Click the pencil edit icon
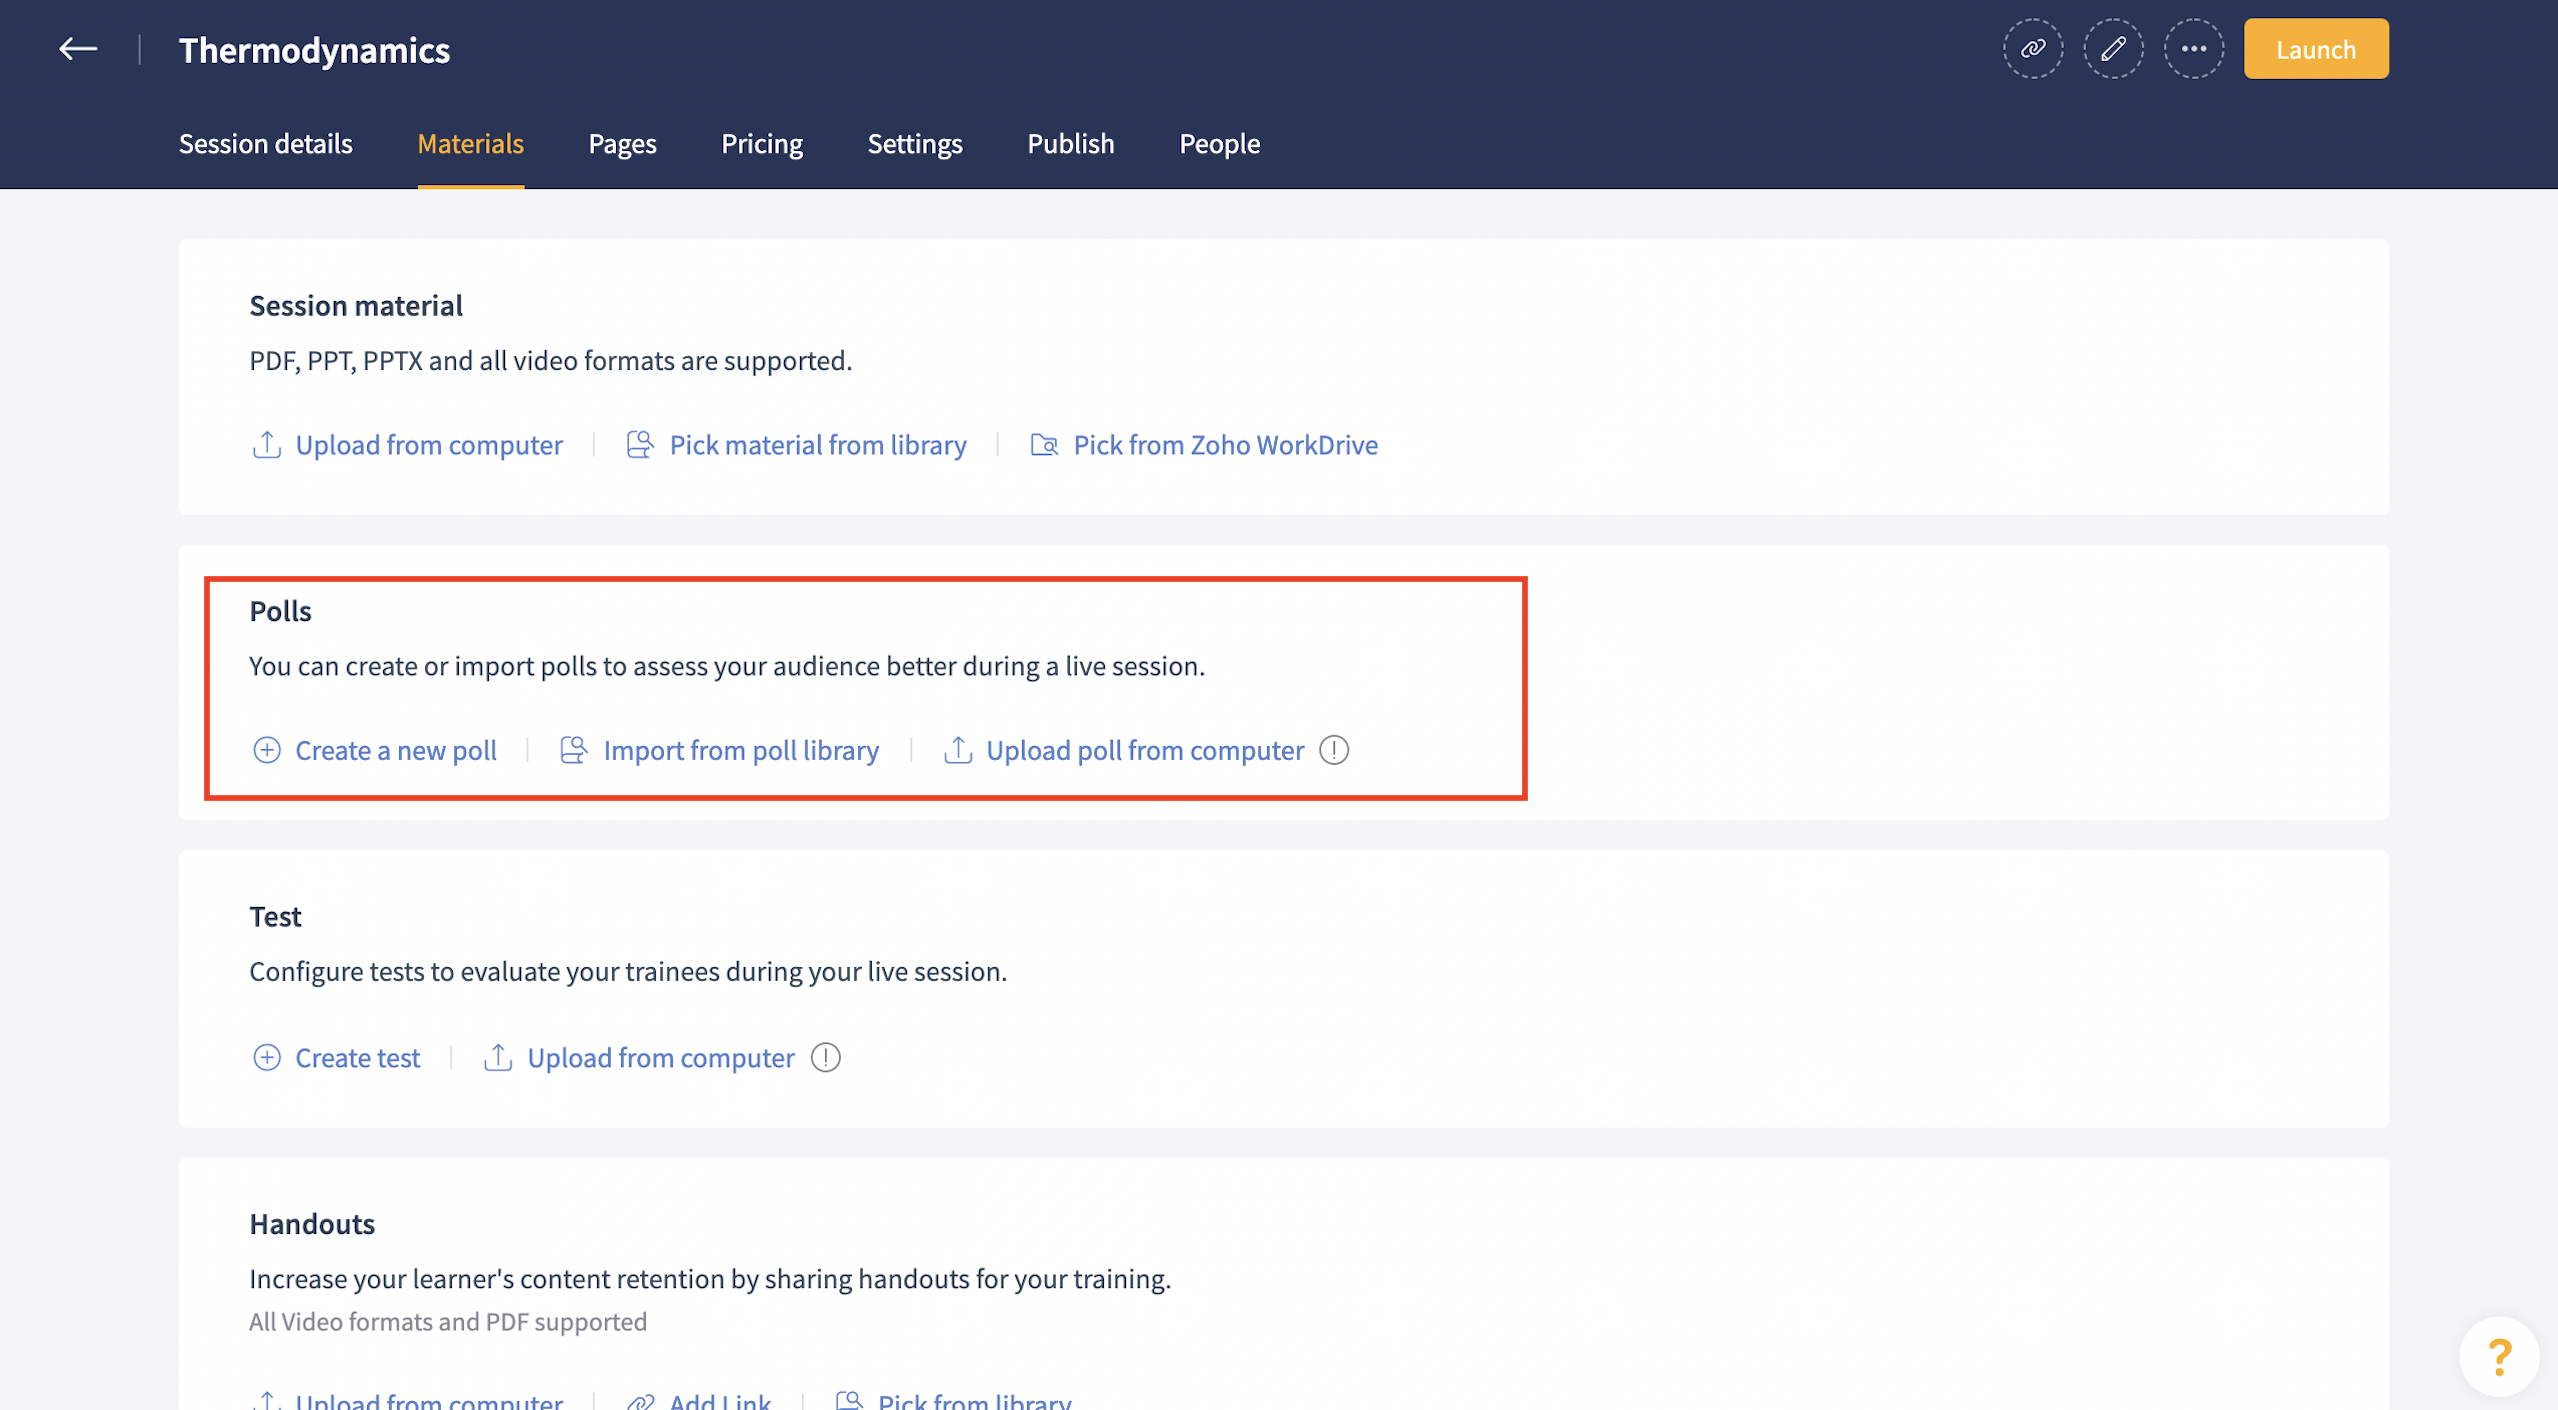The image size is (2558, 1410). point(2112,49)
